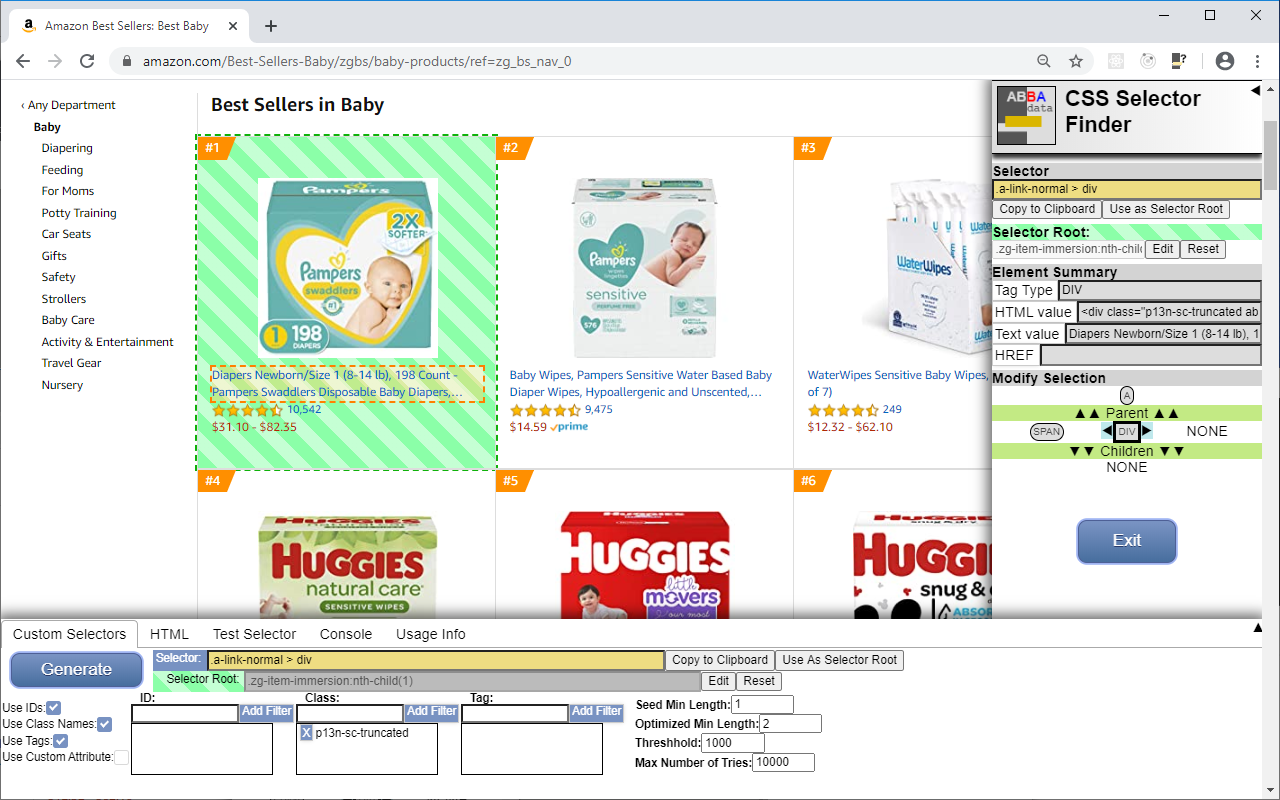Screen dimensions: 1280x800
Task: Select the SPAN sibling element node
Action: [1047, 432]
